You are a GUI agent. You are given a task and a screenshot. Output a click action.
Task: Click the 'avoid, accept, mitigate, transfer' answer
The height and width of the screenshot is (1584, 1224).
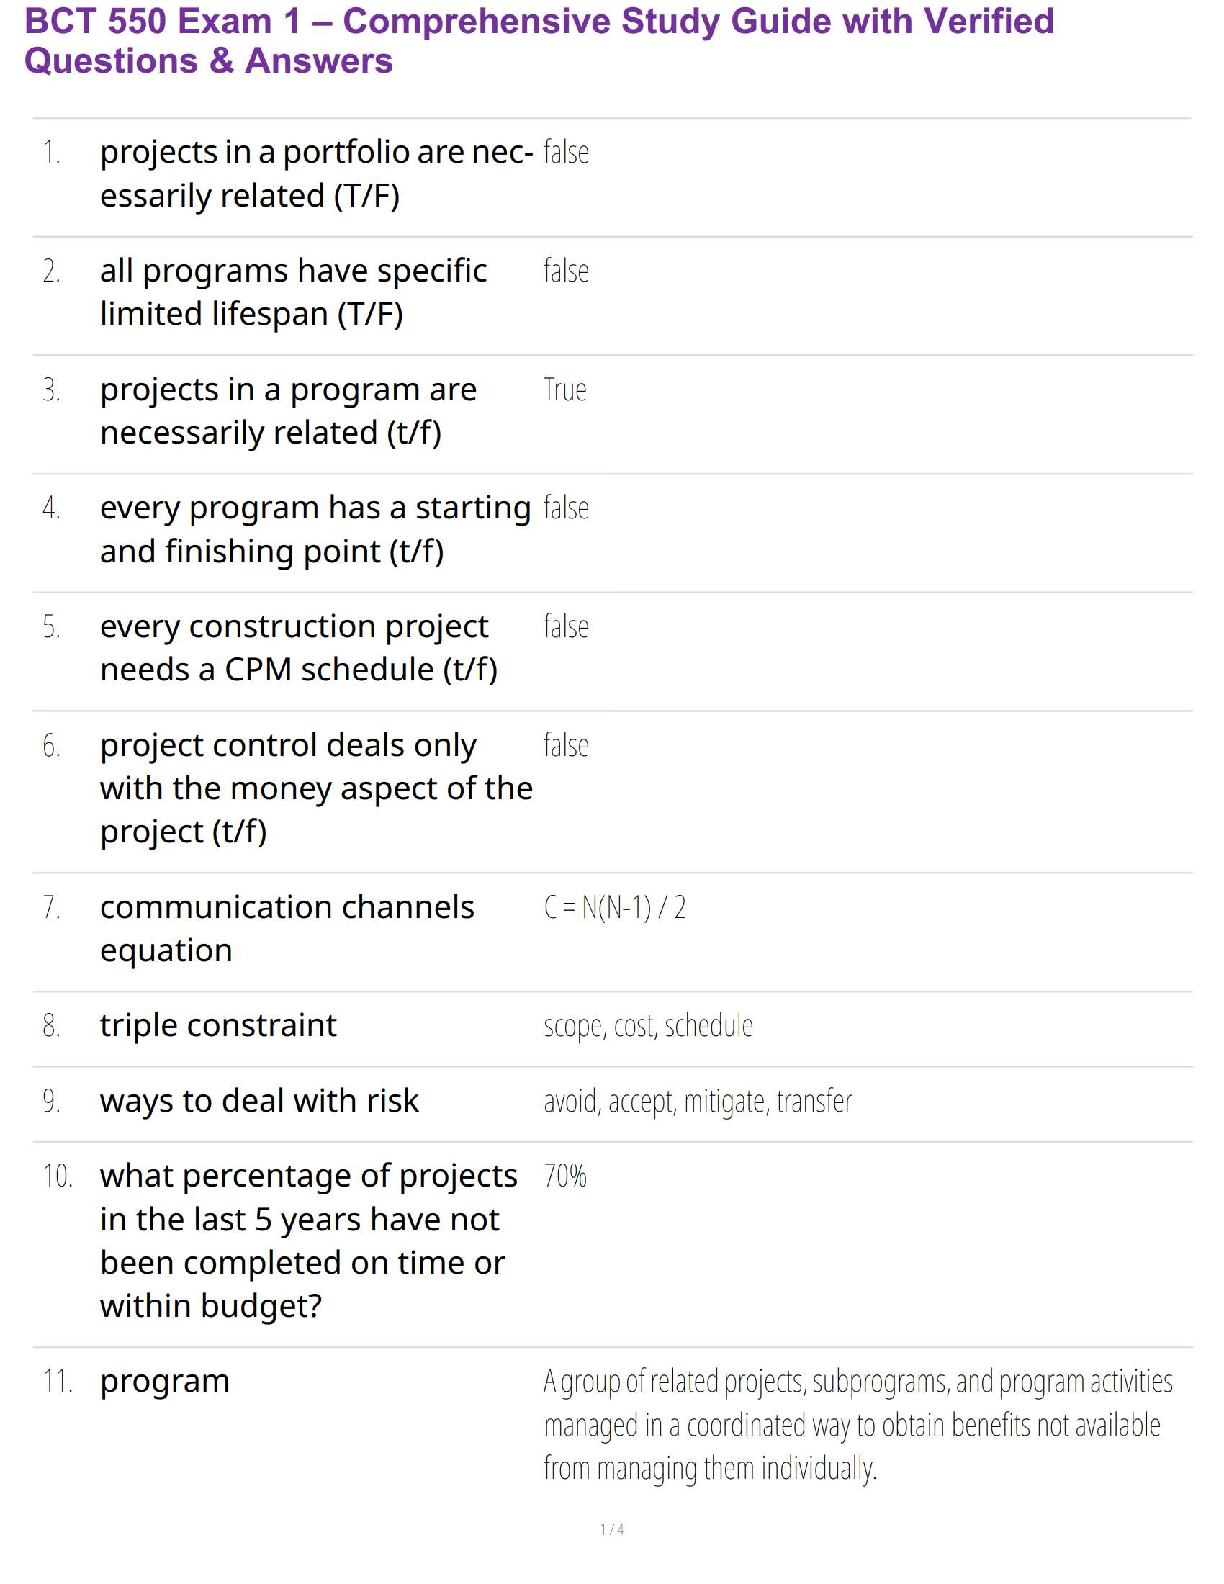698,1102
